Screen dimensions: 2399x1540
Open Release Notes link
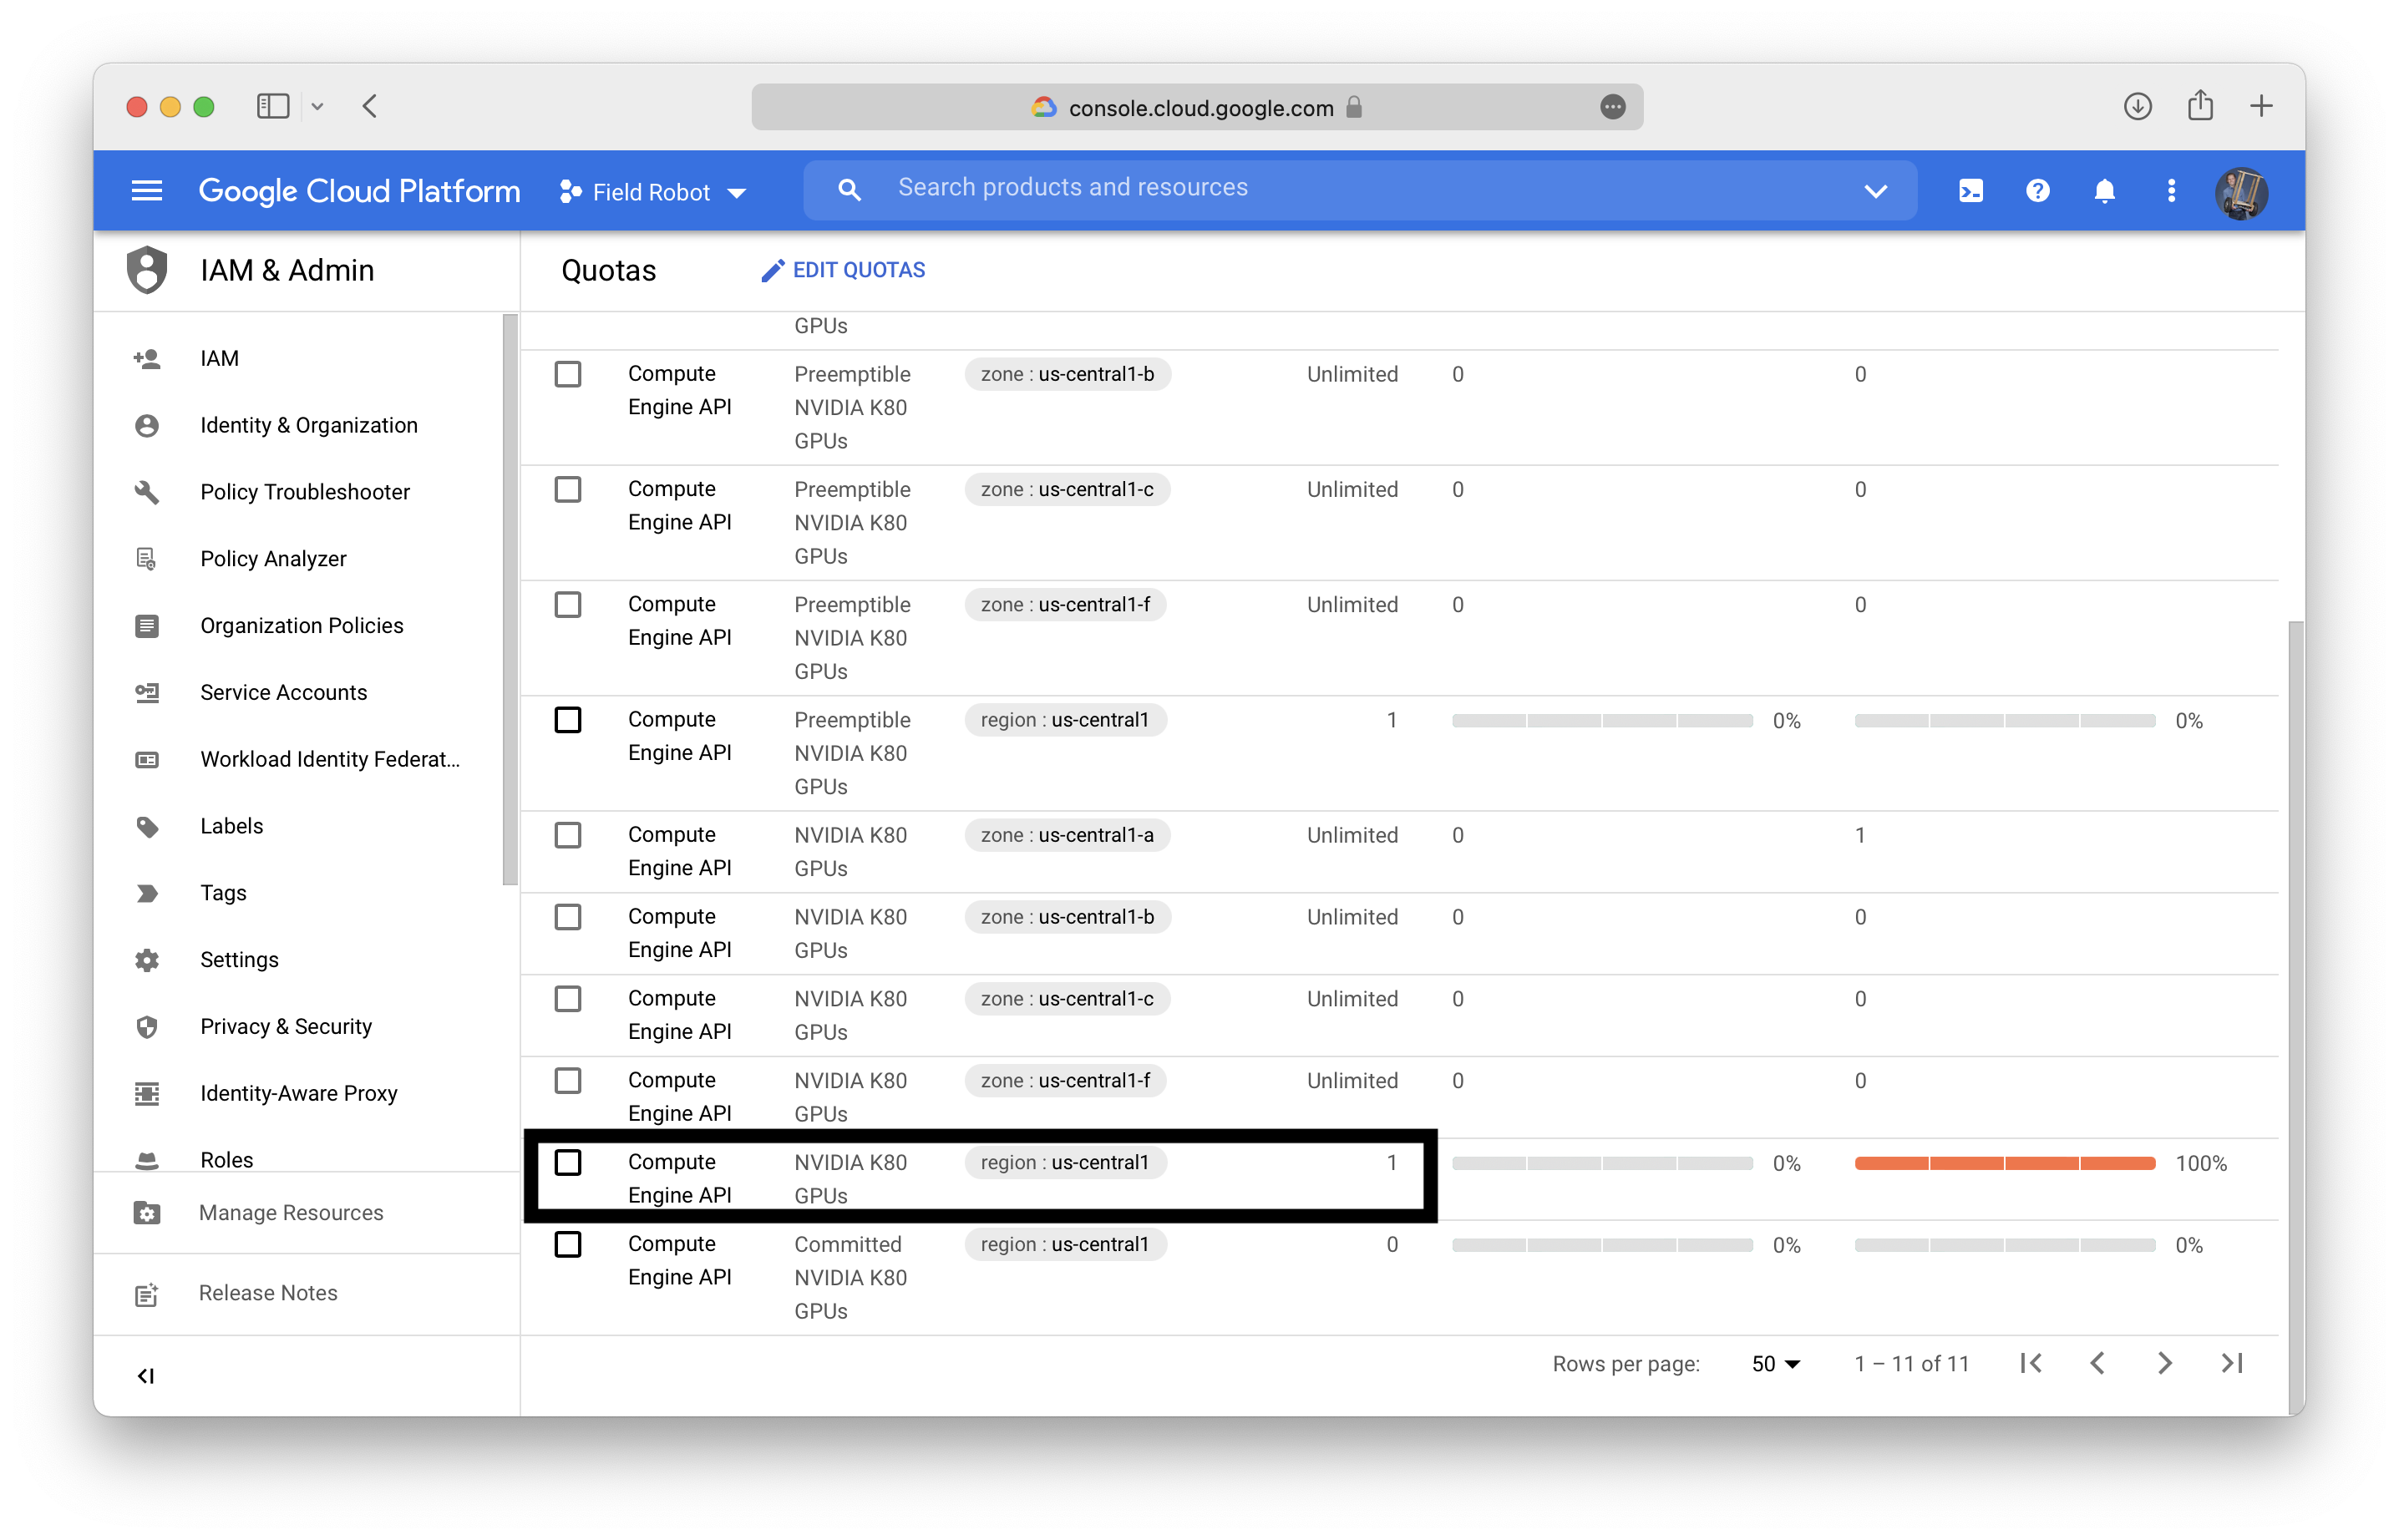[268, 1292]
